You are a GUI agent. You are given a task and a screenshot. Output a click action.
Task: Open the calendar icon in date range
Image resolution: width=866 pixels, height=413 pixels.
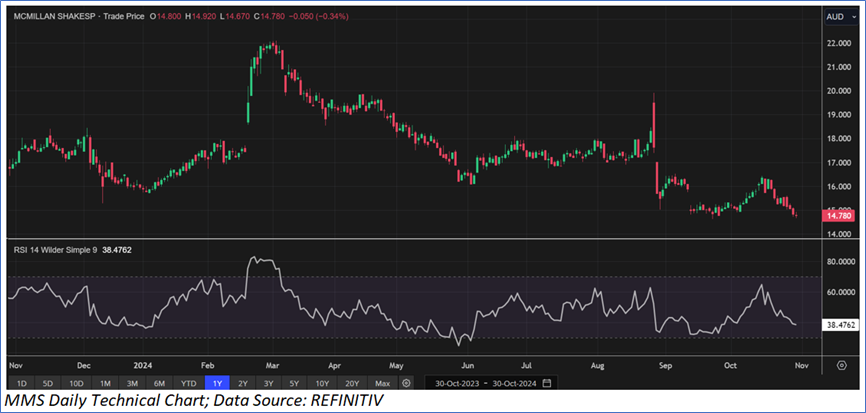tap(547, 383)
